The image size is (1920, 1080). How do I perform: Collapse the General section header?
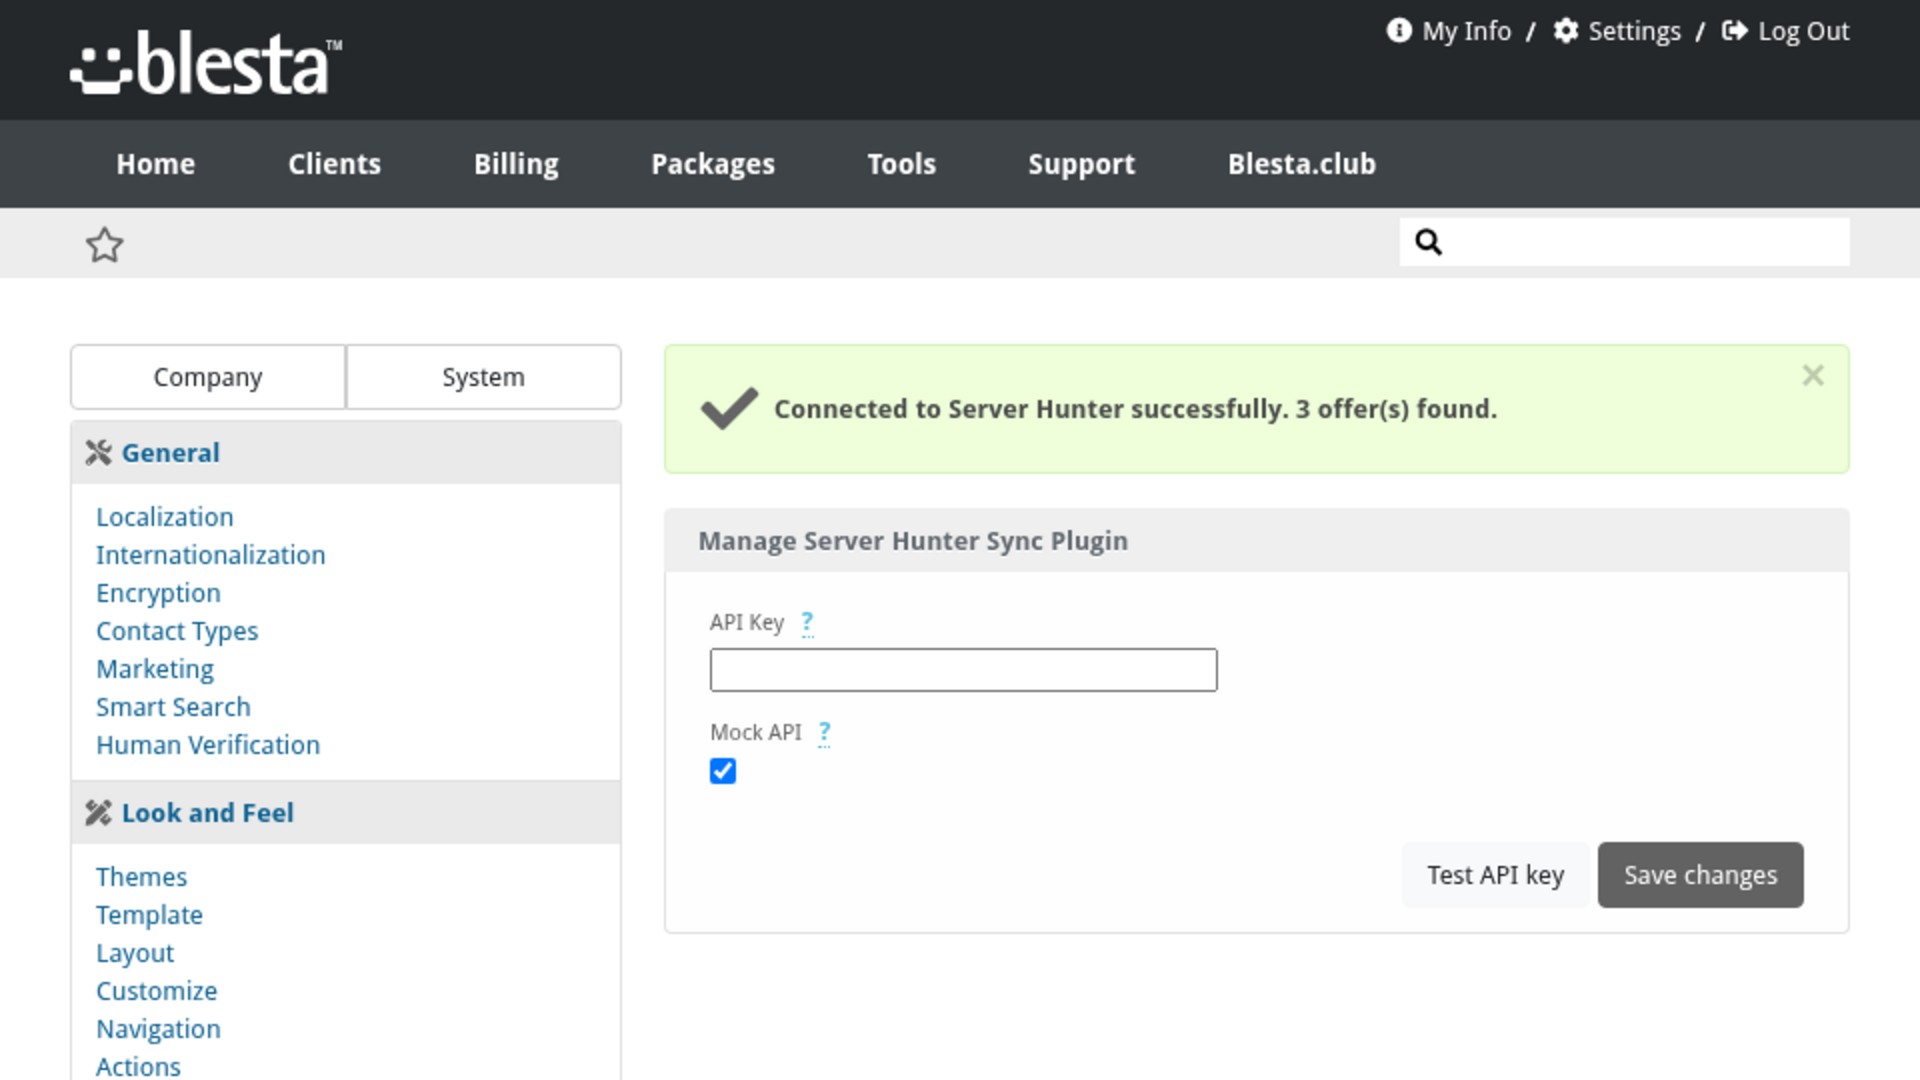pyautogui.click(x=346, y=453)
